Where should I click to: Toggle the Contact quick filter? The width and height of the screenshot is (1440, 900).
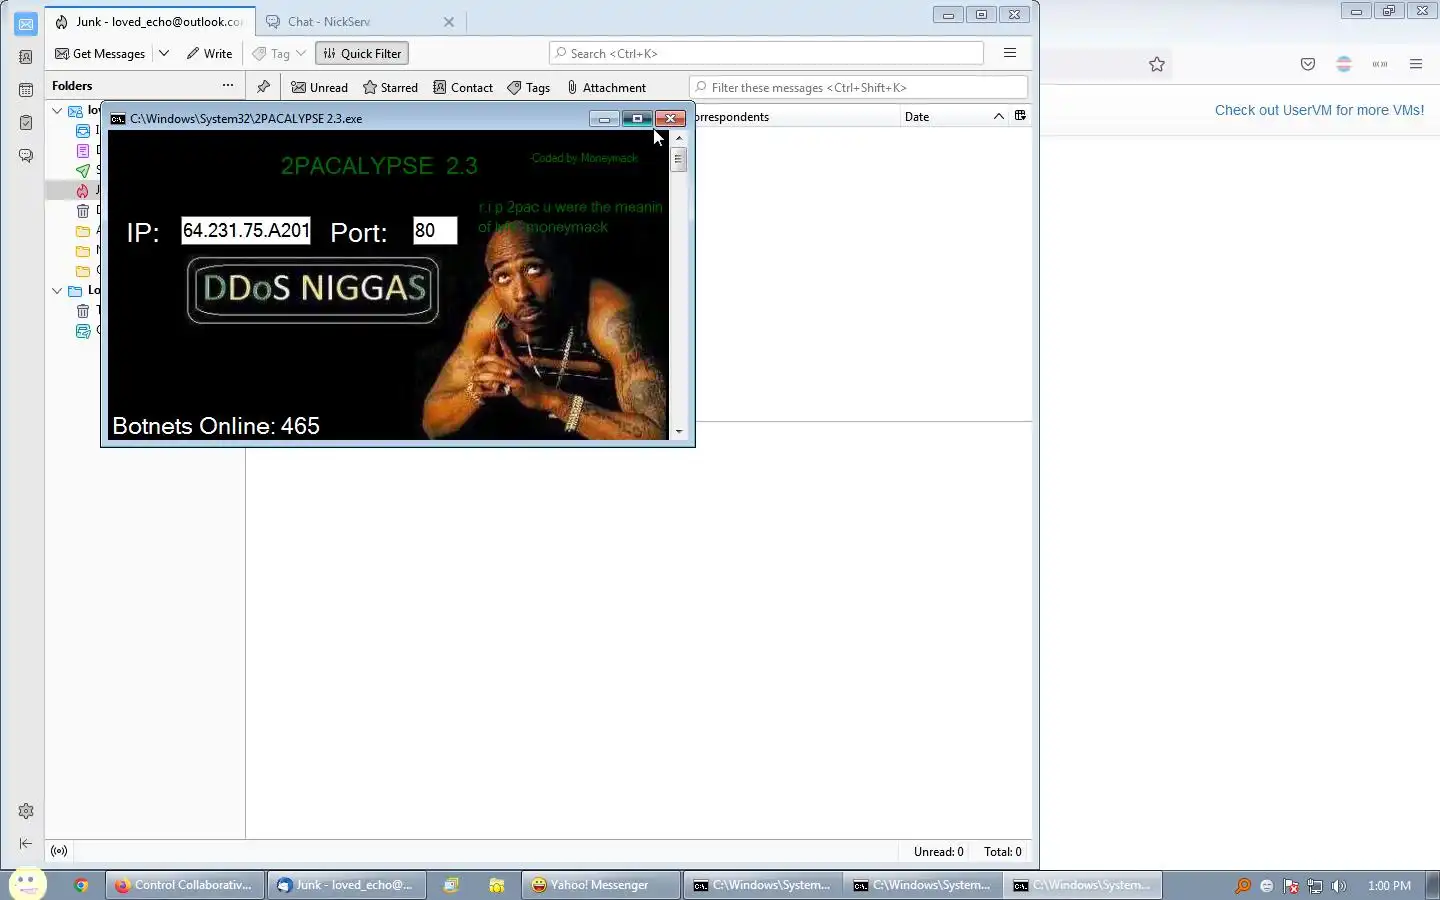tap(463, 88)
